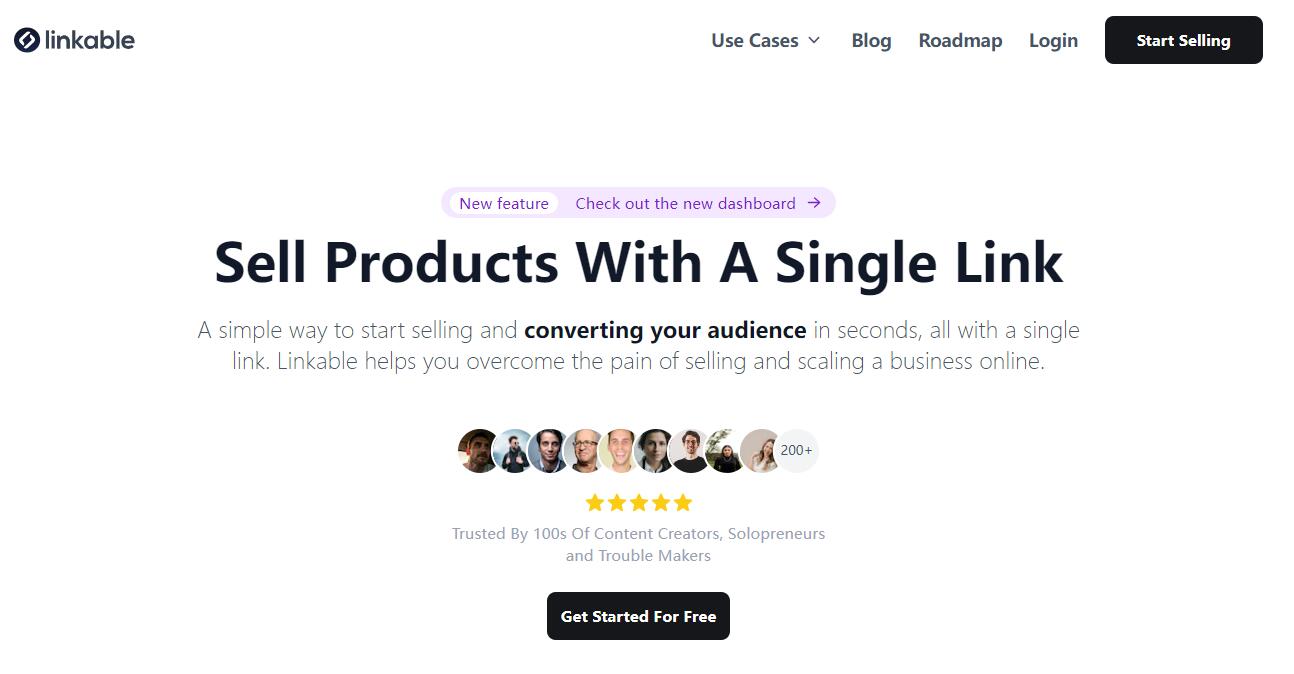Open the Use Cases menu options

755,40
